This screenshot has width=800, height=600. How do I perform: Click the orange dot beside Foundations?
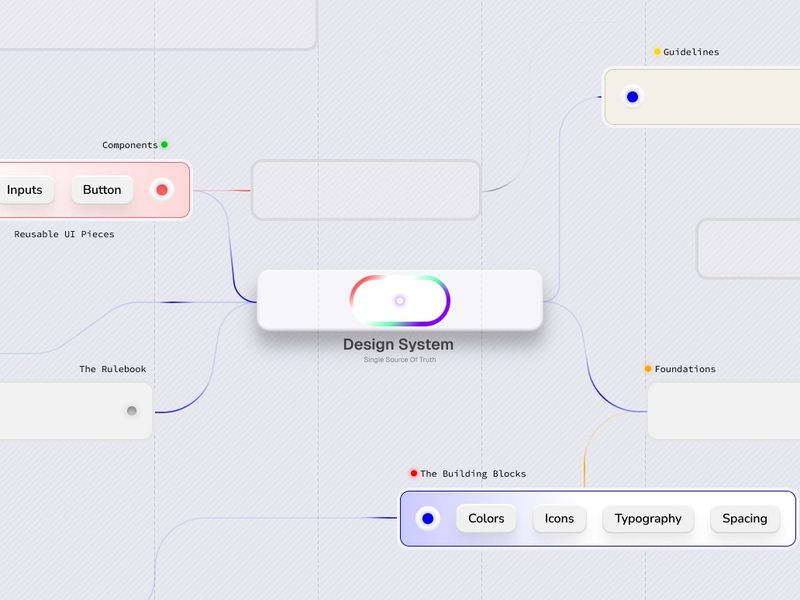click(645, 368)
